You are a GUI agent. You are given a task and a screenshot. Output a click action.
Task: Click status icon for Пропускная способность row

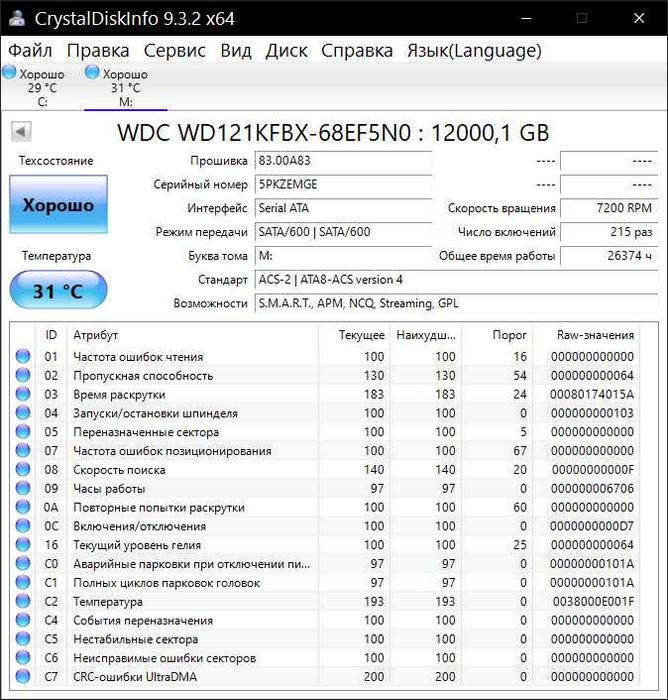(x=23, y=375)
